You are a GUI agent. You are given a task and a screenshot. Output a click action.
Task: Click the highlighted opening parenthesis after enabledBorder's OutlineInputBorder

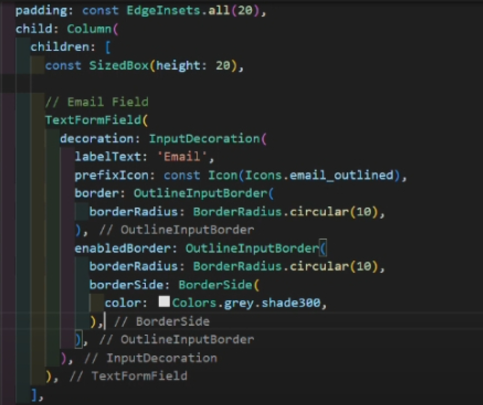323,248
